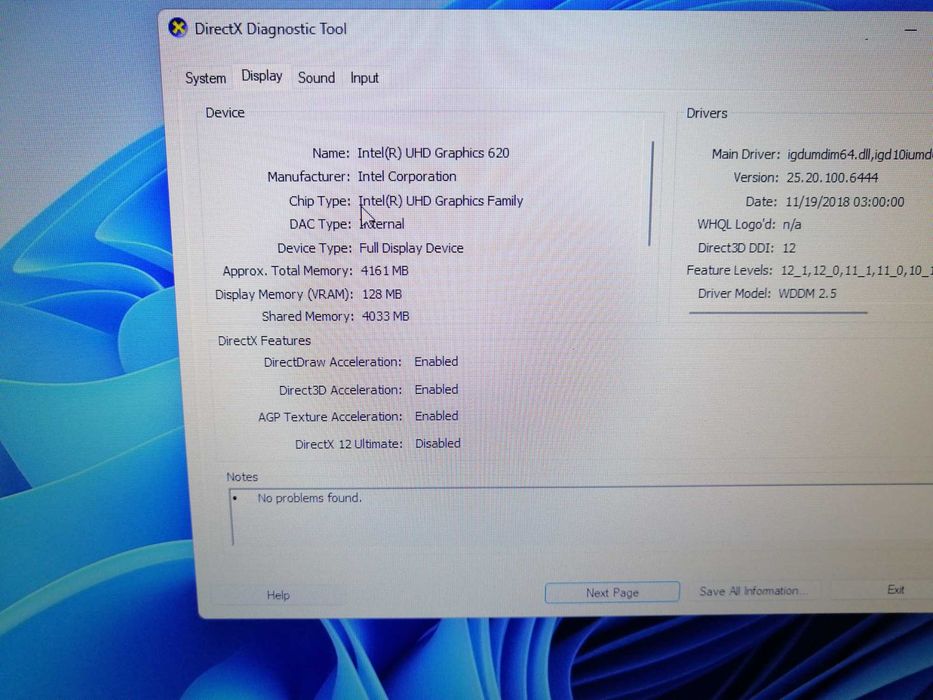Click the 'No problems found.' note
Viewport: 933px width, 700px height.
(309, 498)
